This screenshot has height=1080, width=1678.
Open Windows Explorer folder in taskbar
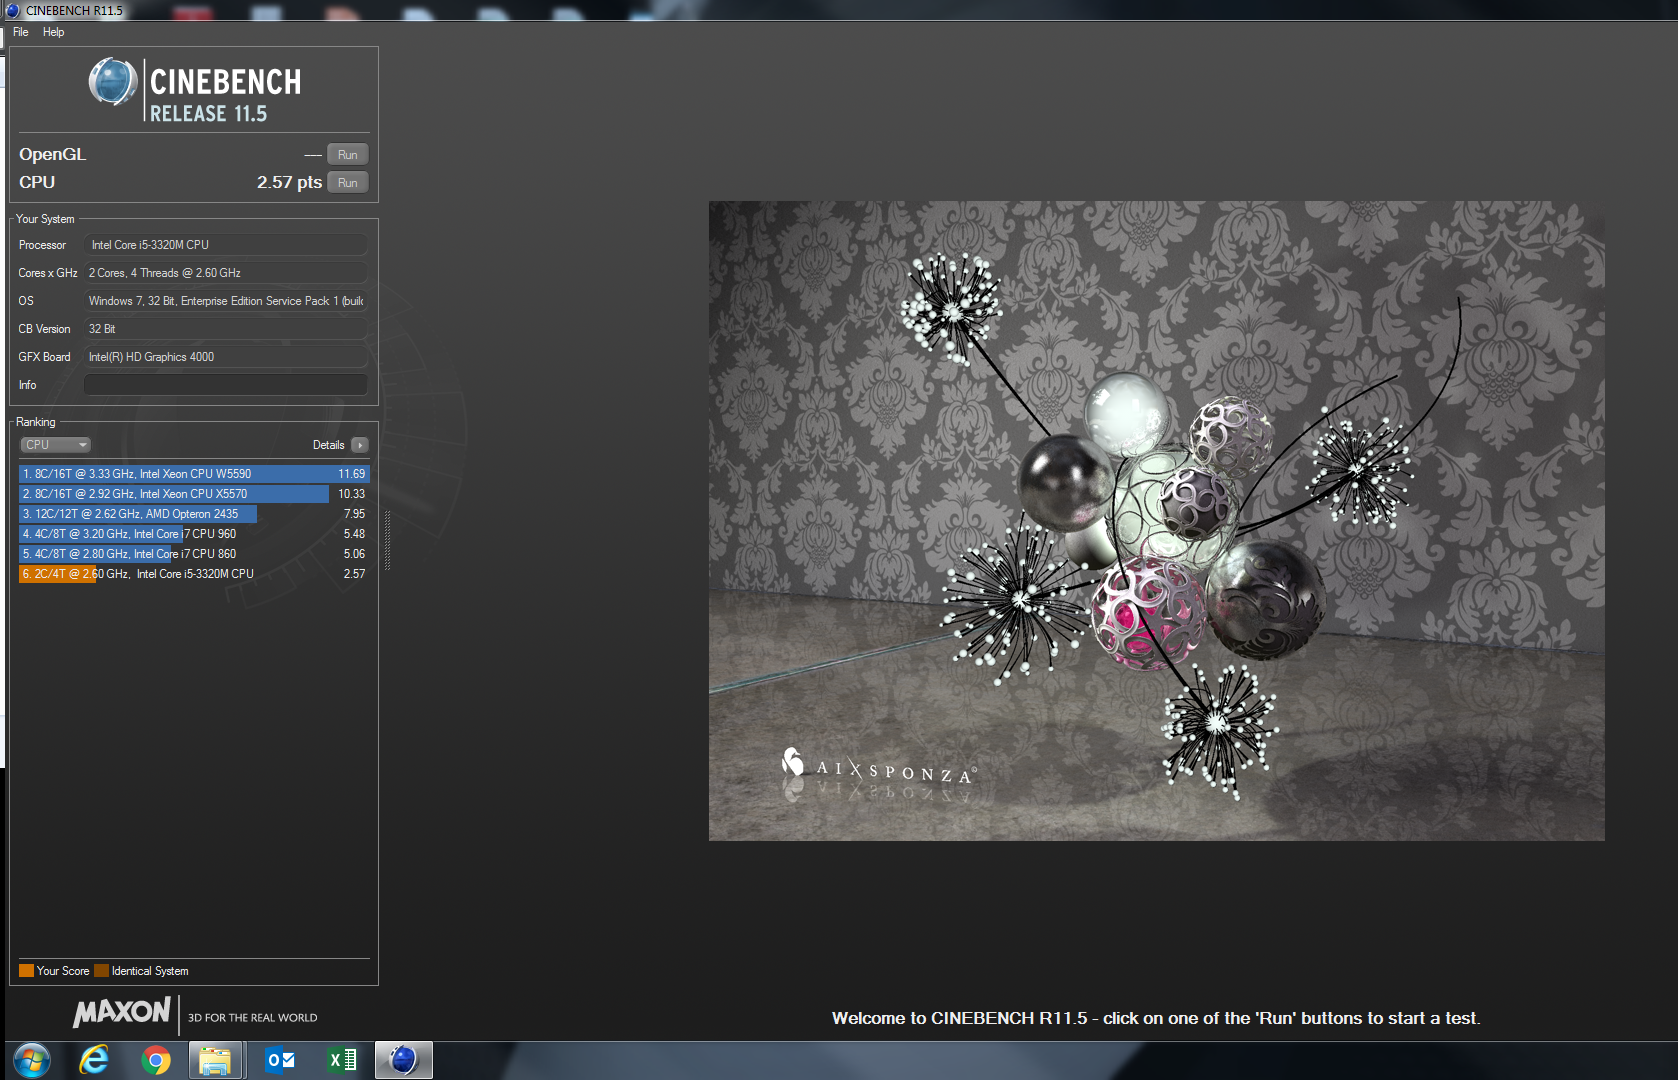pos(215,1060)
